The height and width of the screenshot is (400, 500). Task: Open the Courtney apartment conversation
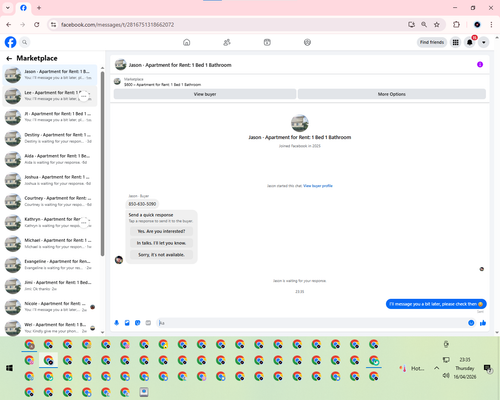[50, 201]
